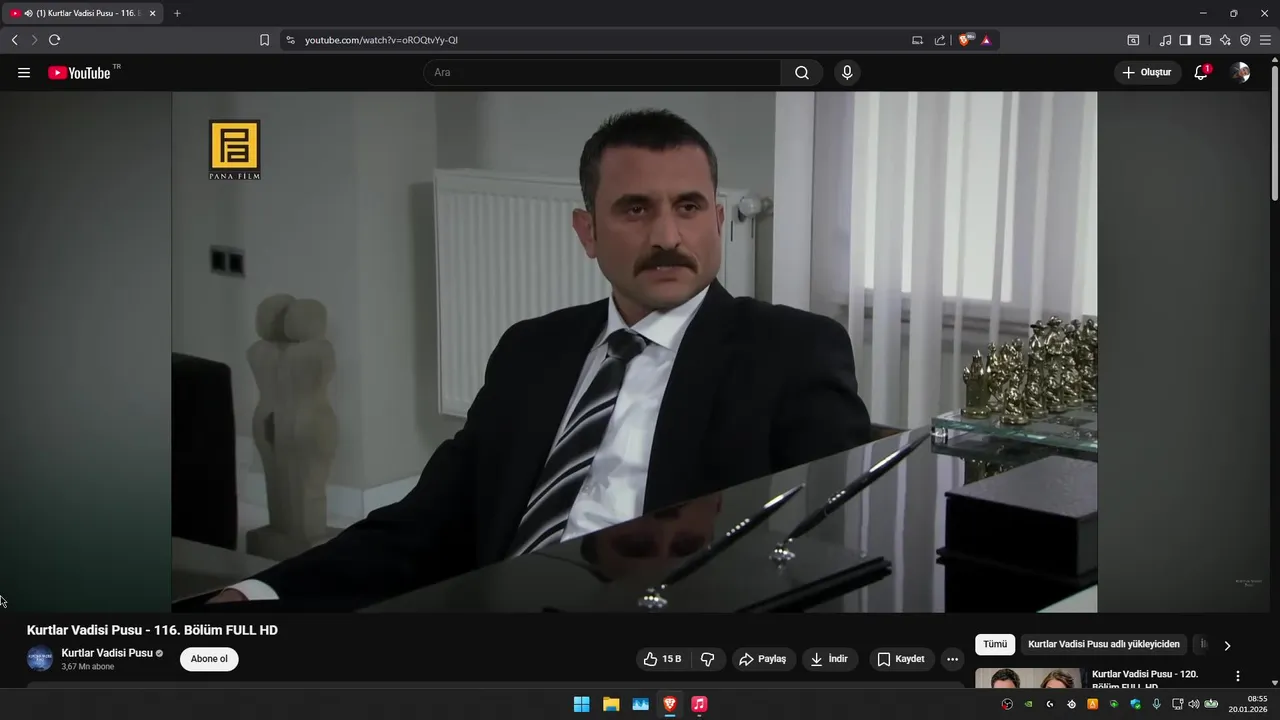The height and width of the screenshot is (720, 1280).
Task: Open the channel avatar beside Abone ol
Action: click(x=40, y=659)
